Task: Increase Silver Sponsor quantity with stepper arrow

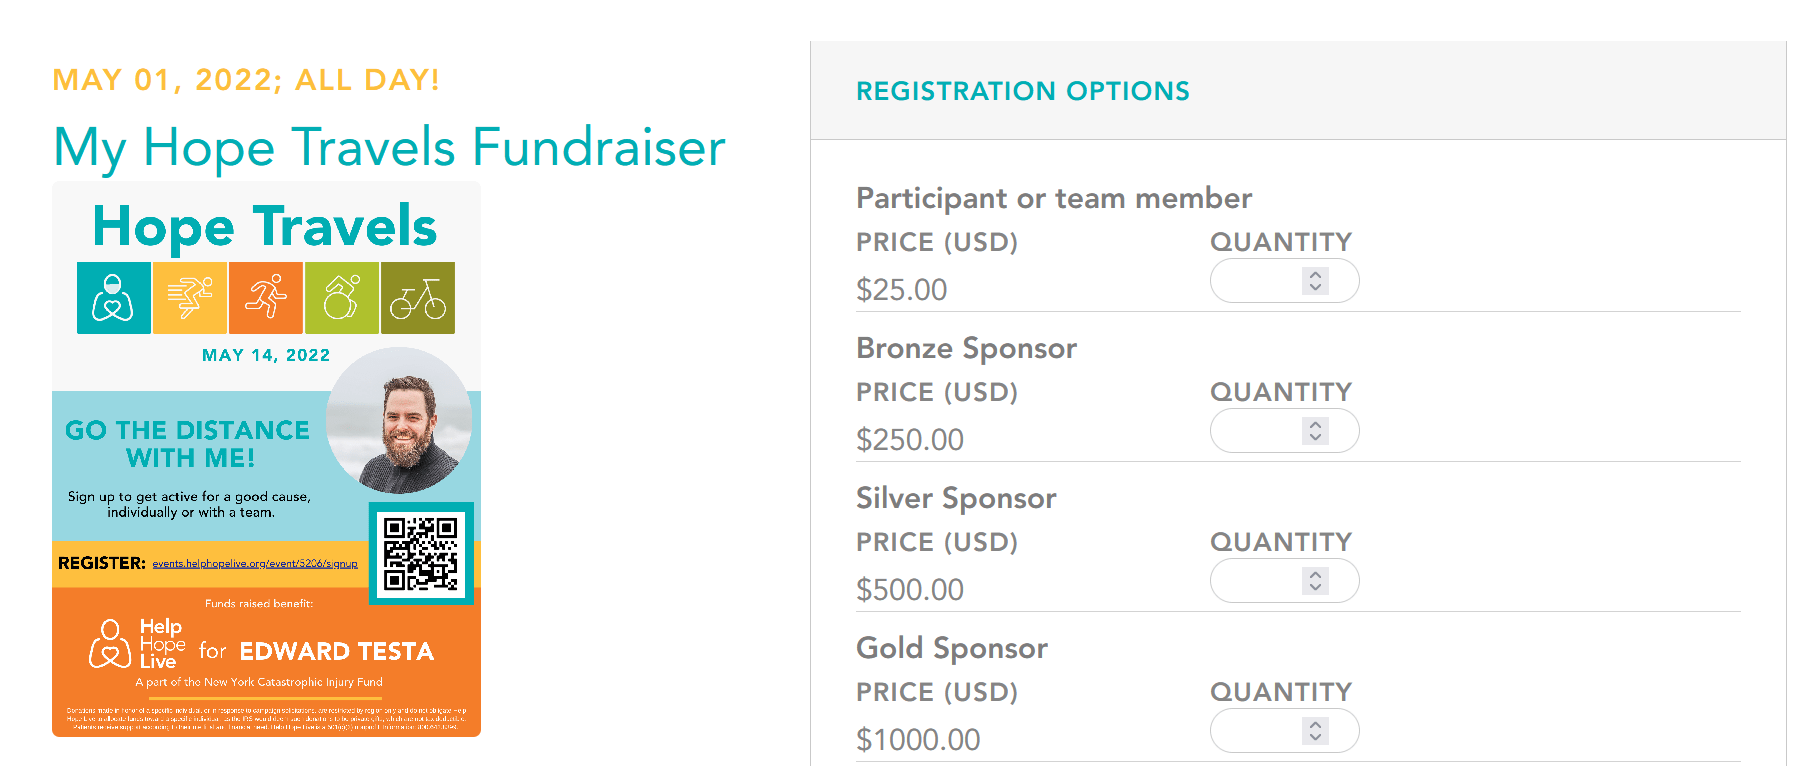Action: pyautogui.click(x=1316, y=575)
